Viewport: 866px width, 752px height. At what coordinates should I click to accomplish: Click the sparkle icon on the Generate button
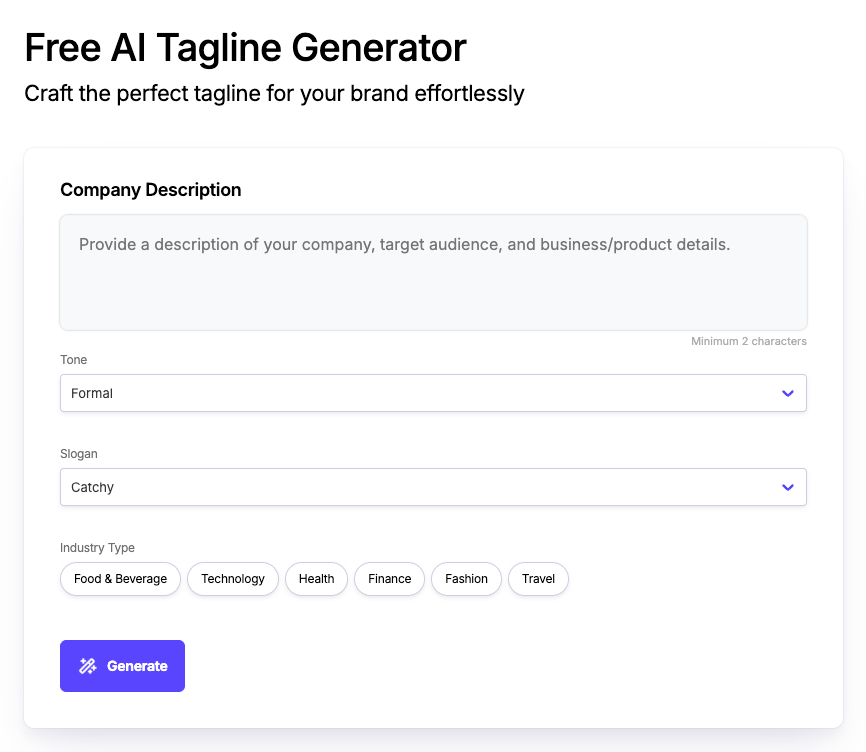(87, 666)
